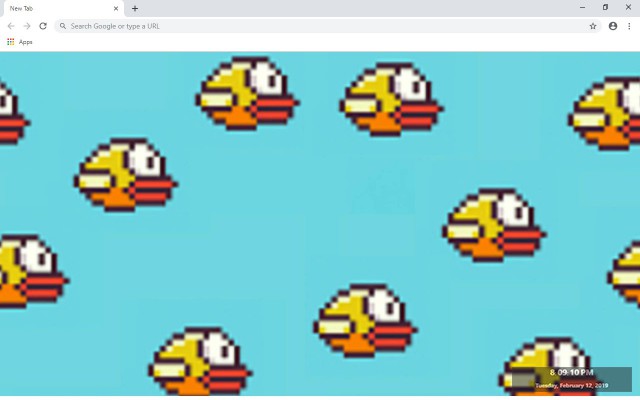Open the Chrome three-dot menu
This screenshot has height=400, width=640.
(x=629, y=26)
